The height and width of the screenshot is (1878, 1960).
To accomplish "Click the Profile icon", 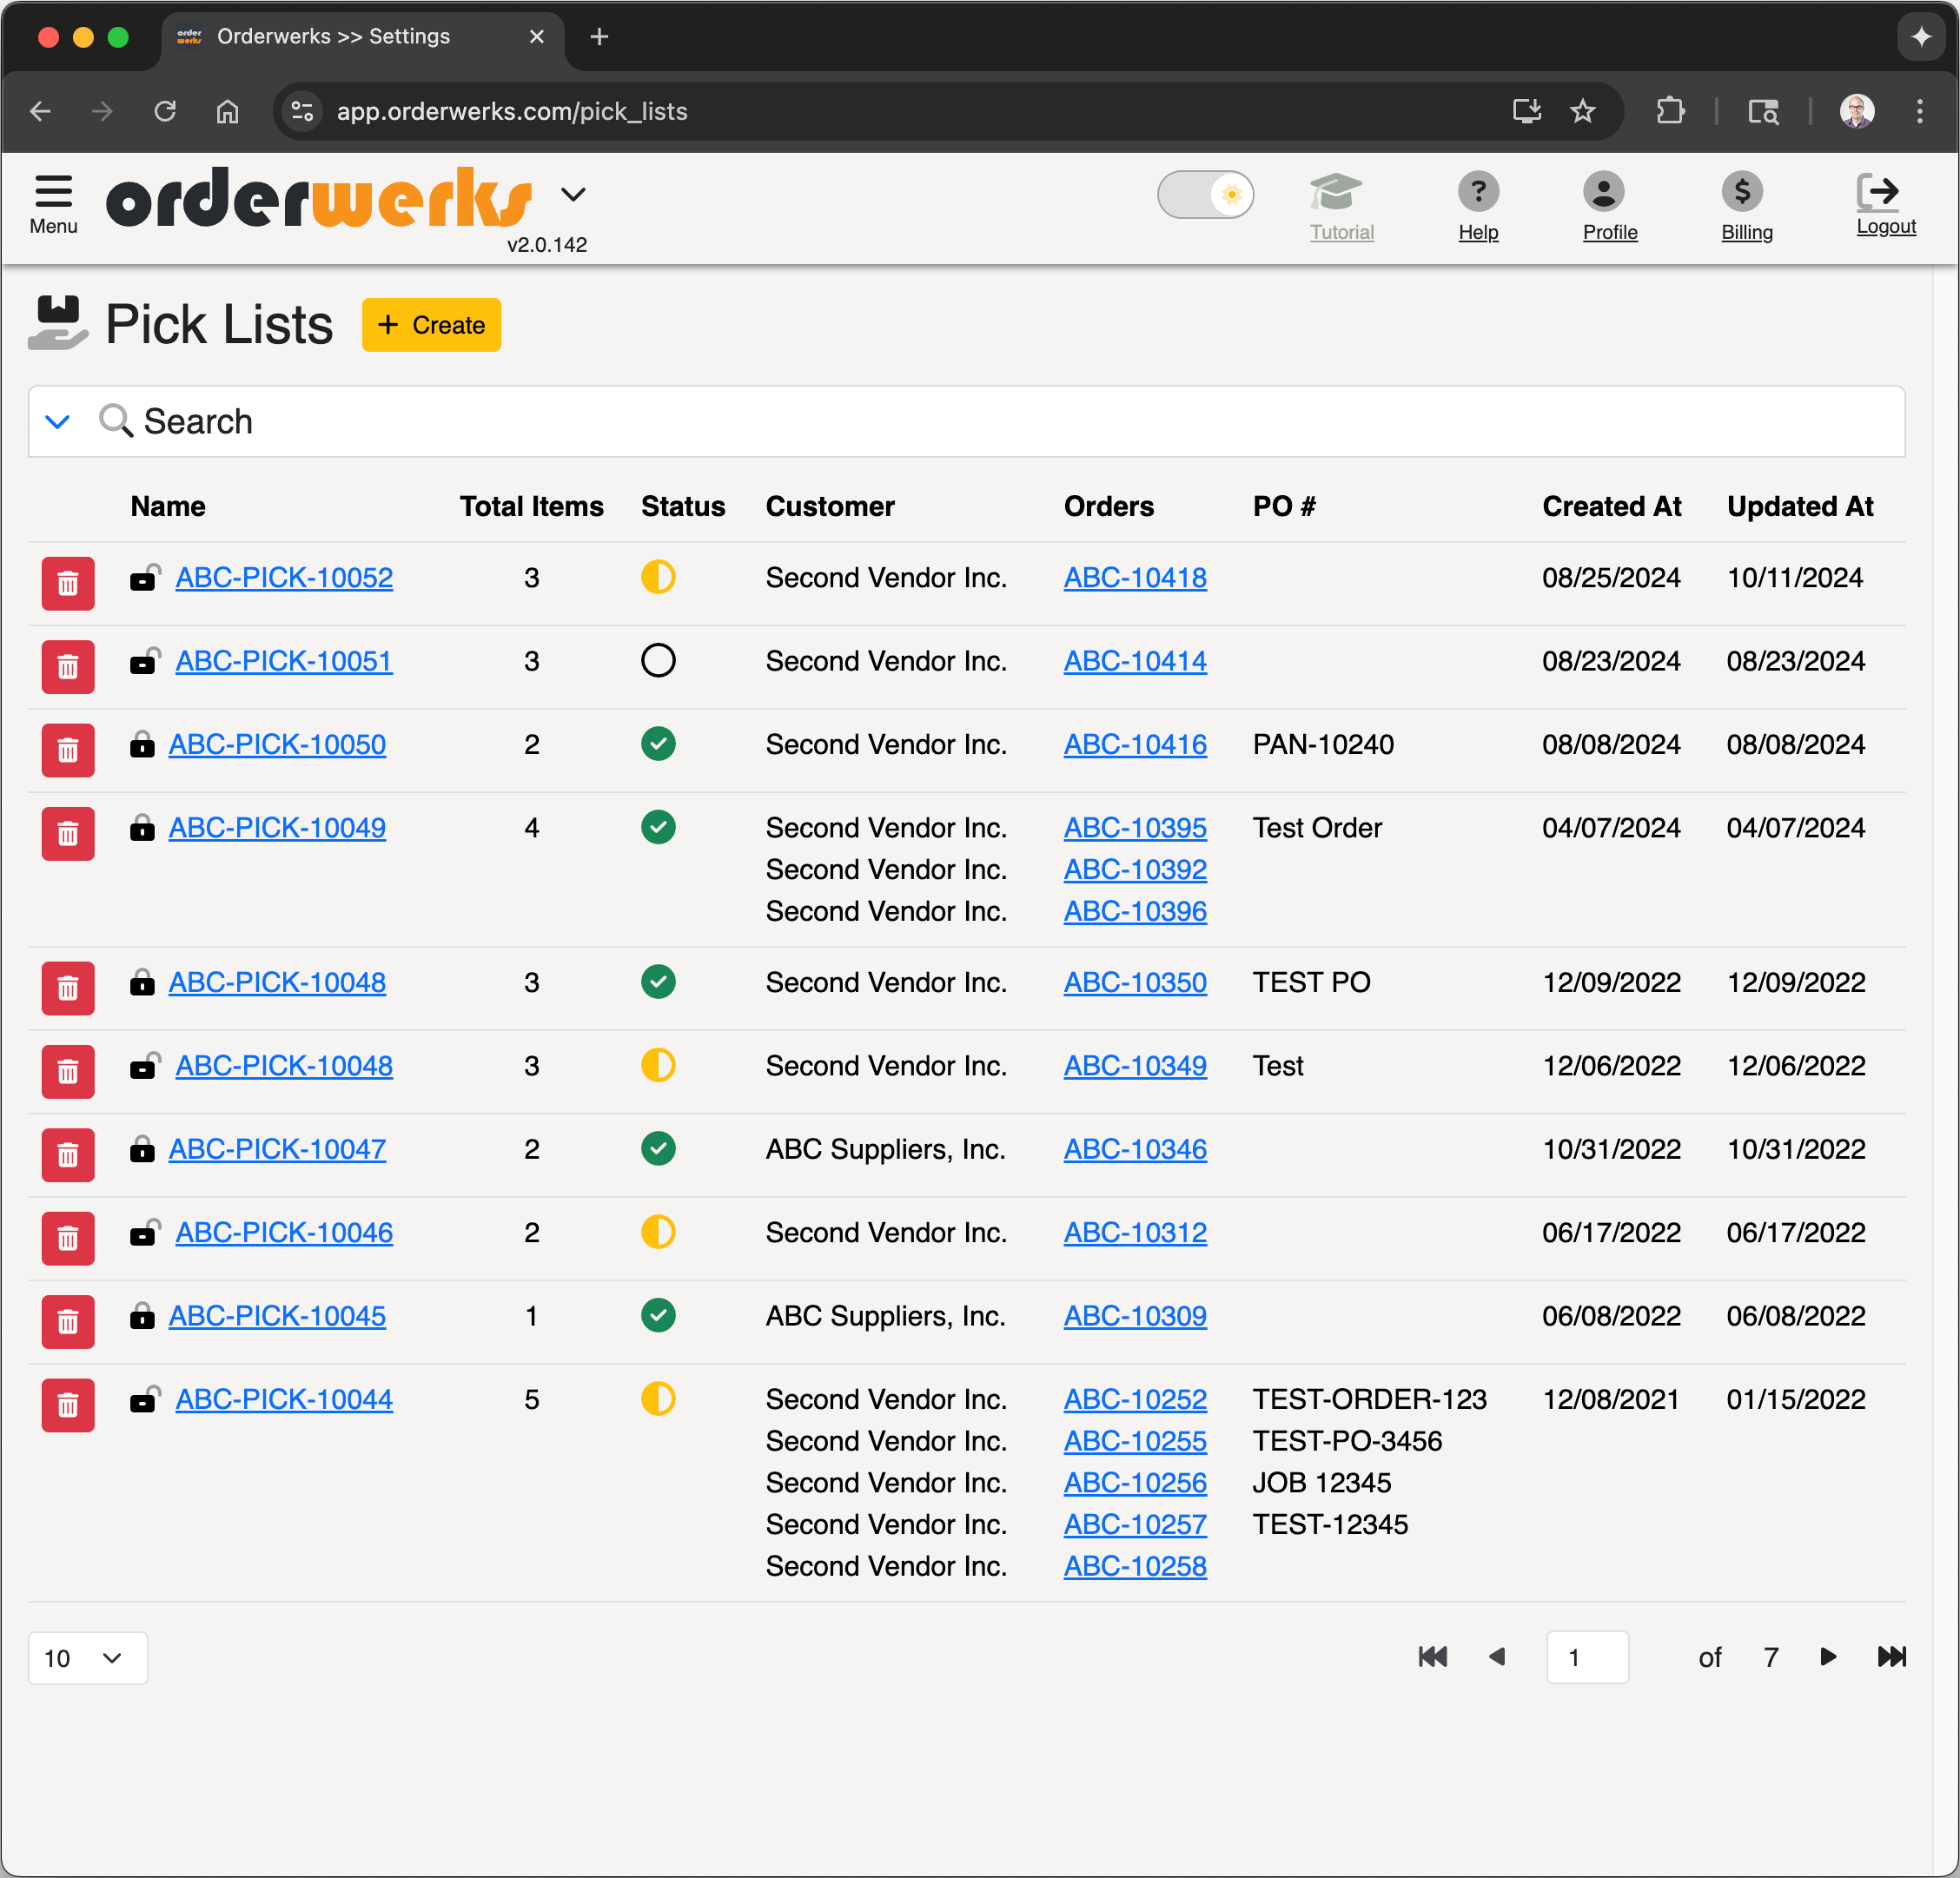I will [x=1609, y=190].
